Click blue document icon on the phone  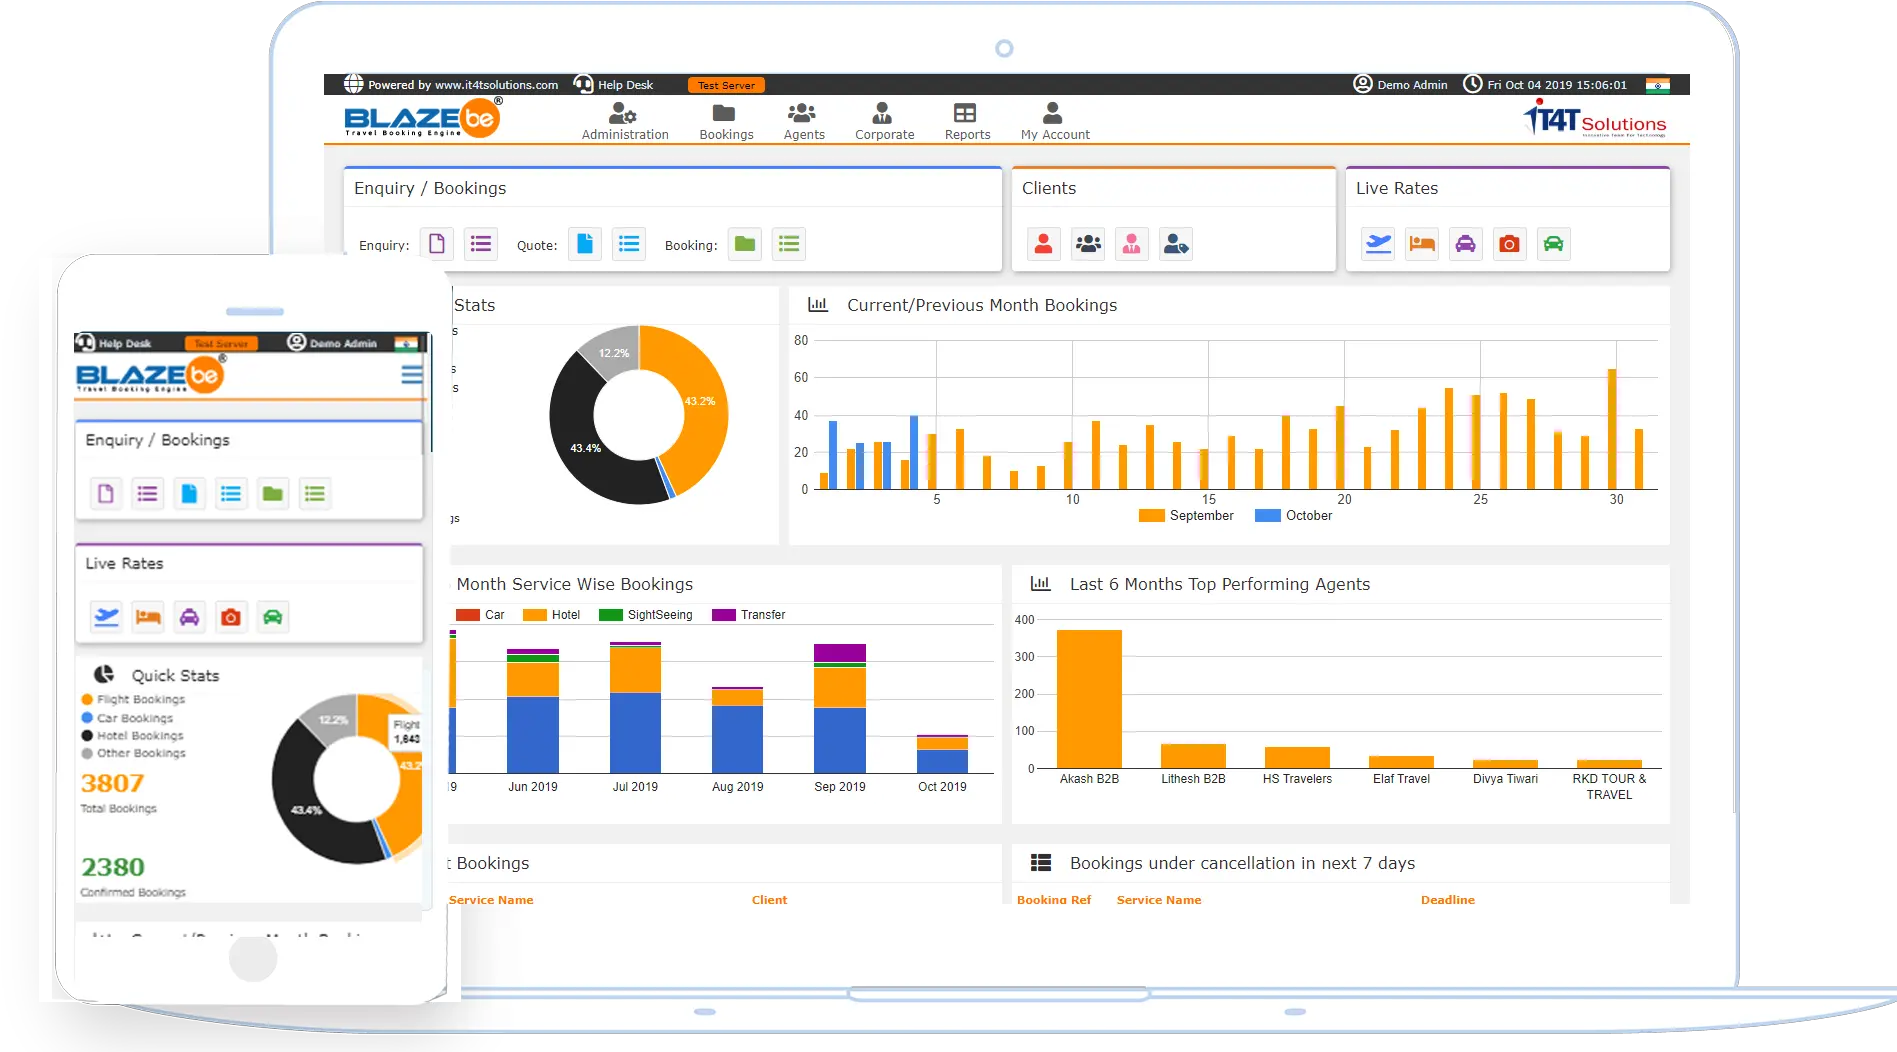coord(189,493)
